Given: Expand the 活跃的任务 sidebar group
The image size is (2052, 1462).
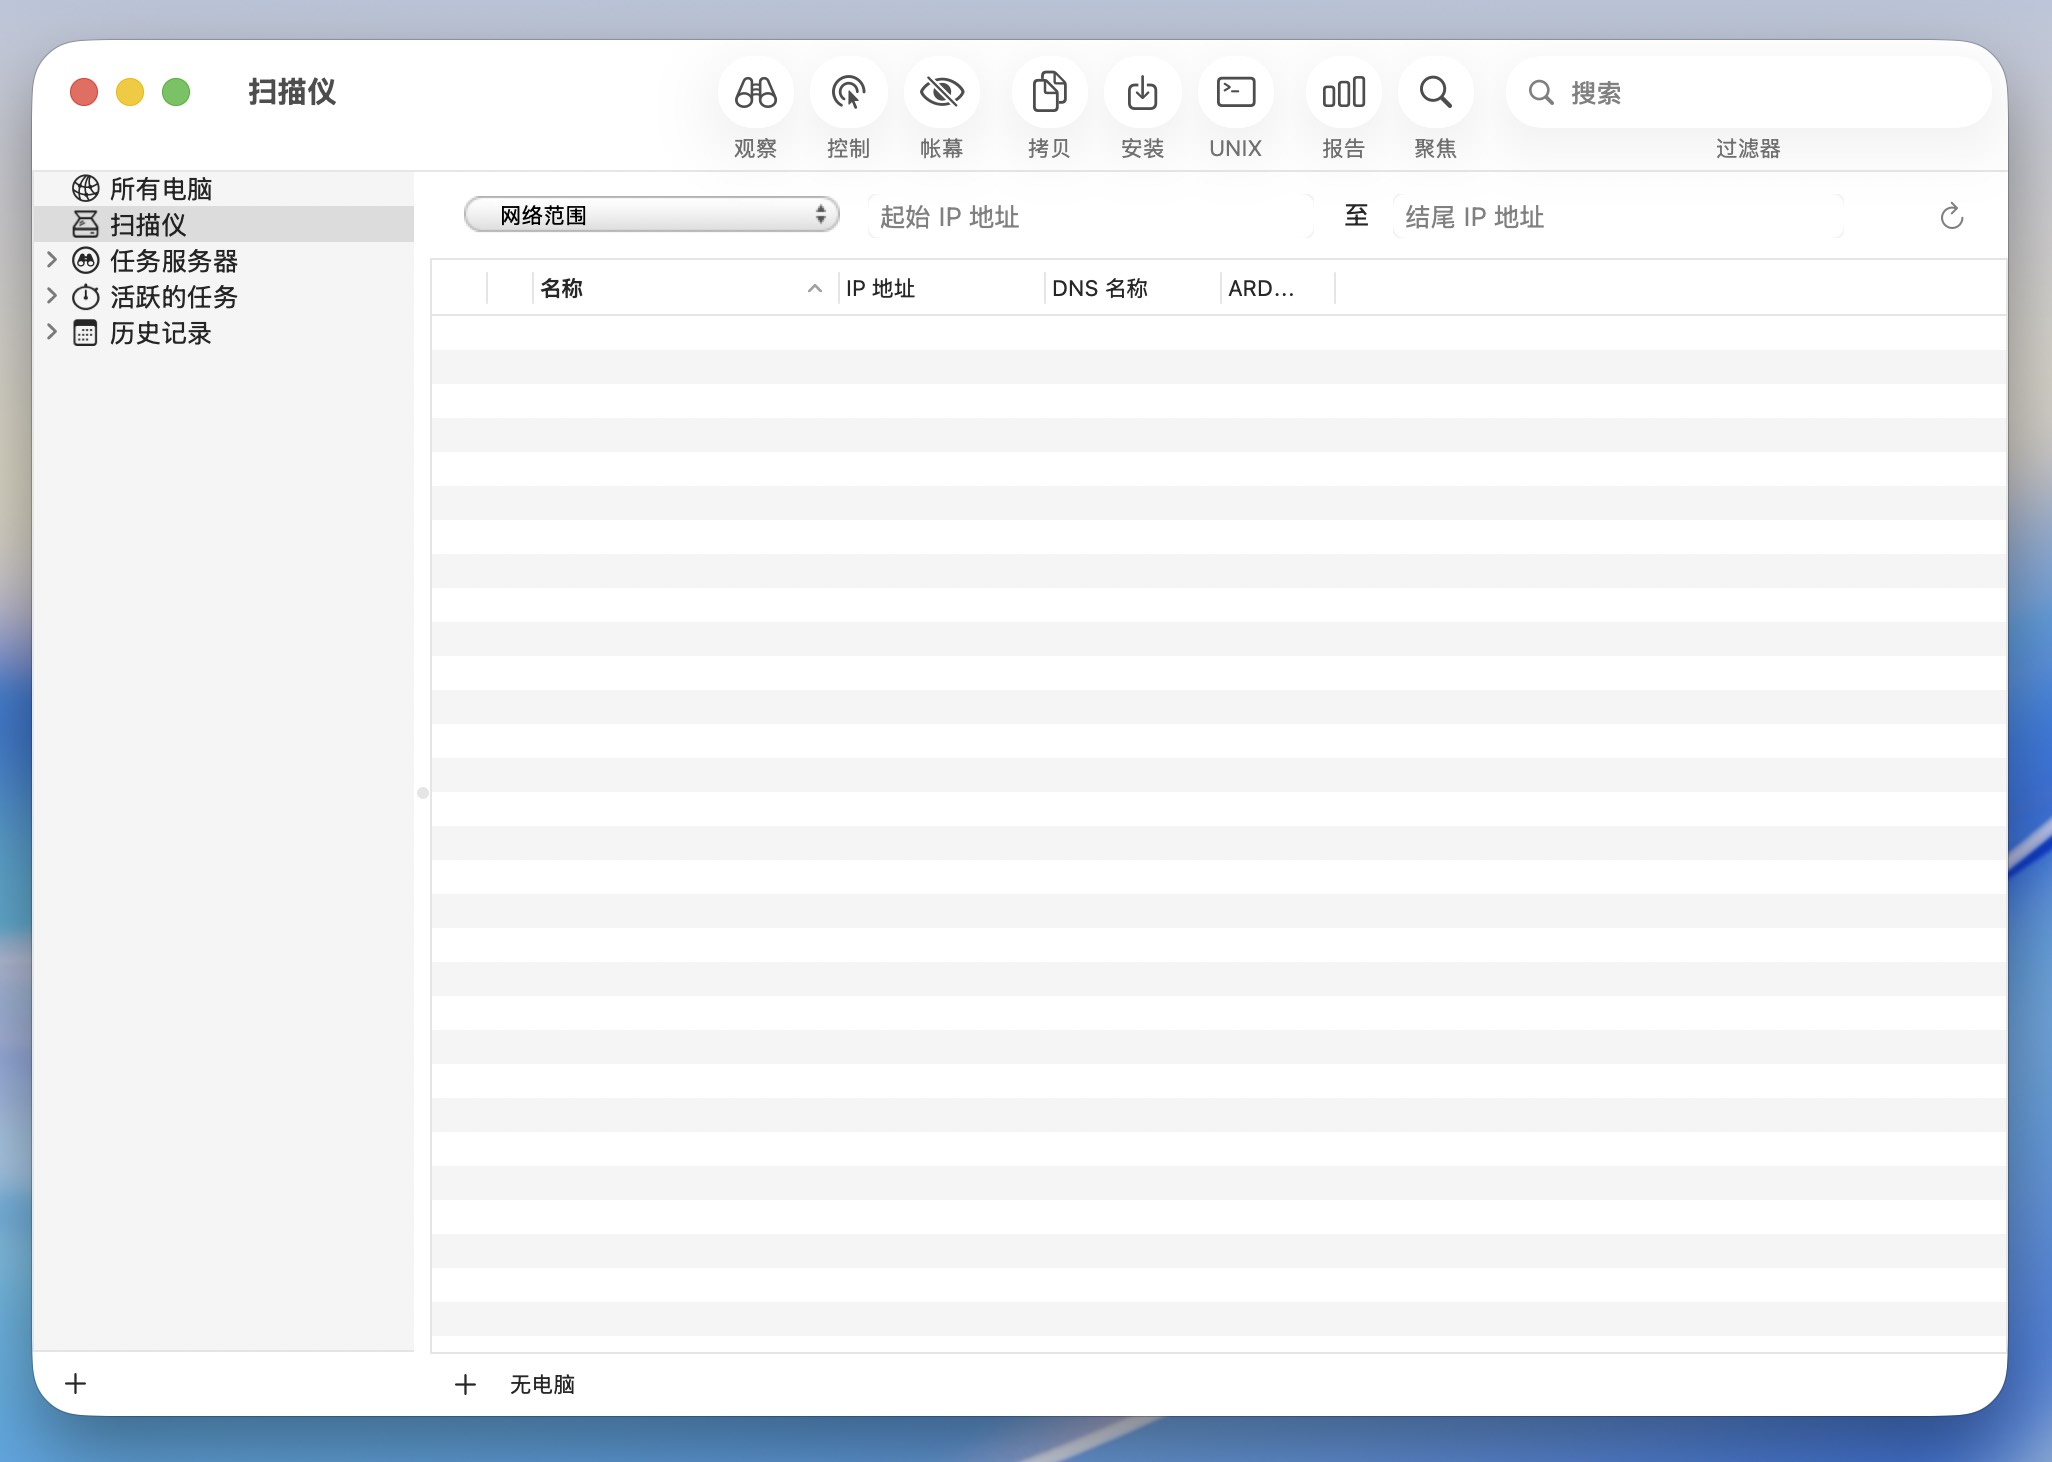Looking at the screenshot, I should pyautogui.click(x=52, y=296).
